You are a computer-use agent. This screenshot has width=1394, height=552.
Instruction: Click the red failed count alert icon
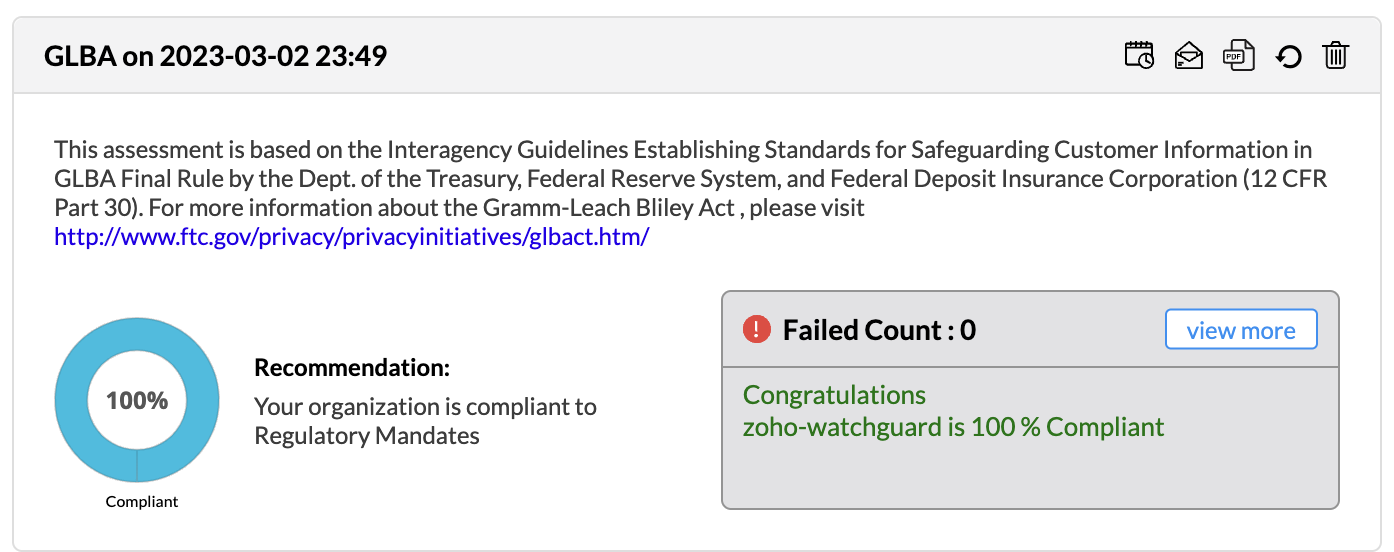coord(757,329)
